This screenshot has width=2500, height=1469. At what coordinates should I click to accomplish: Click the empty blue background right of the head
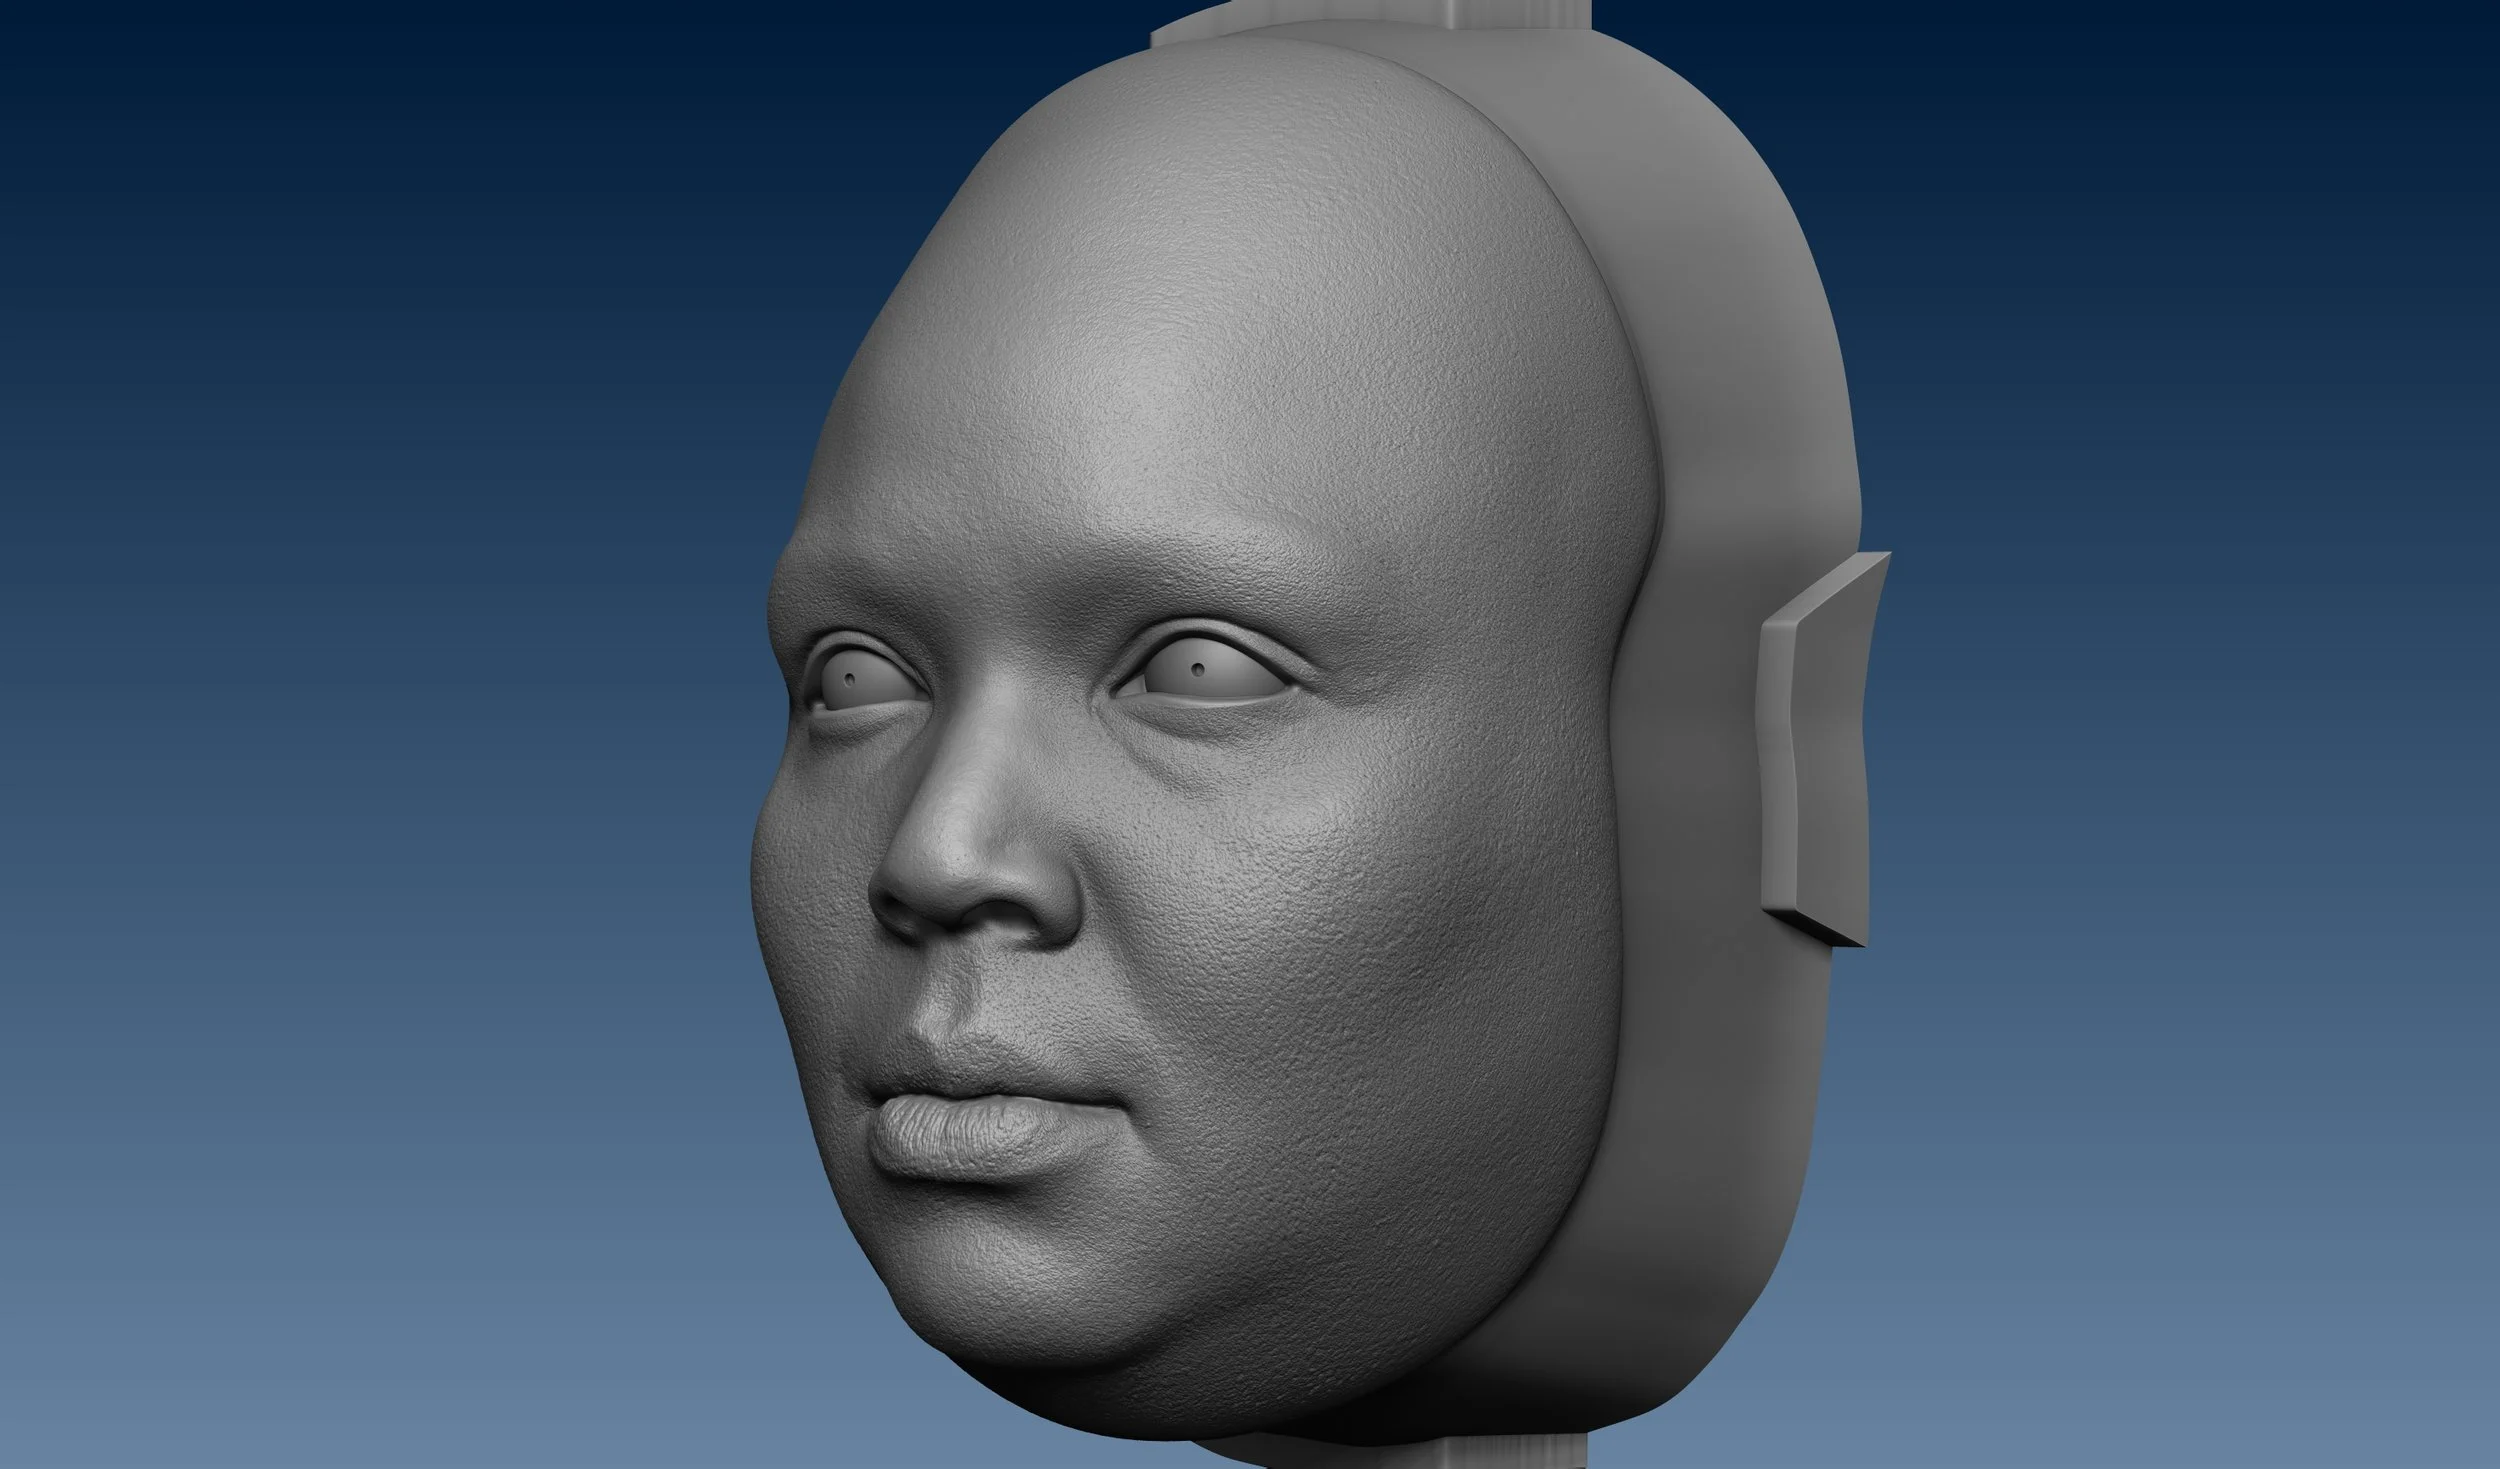click(x=2200, y=700)
